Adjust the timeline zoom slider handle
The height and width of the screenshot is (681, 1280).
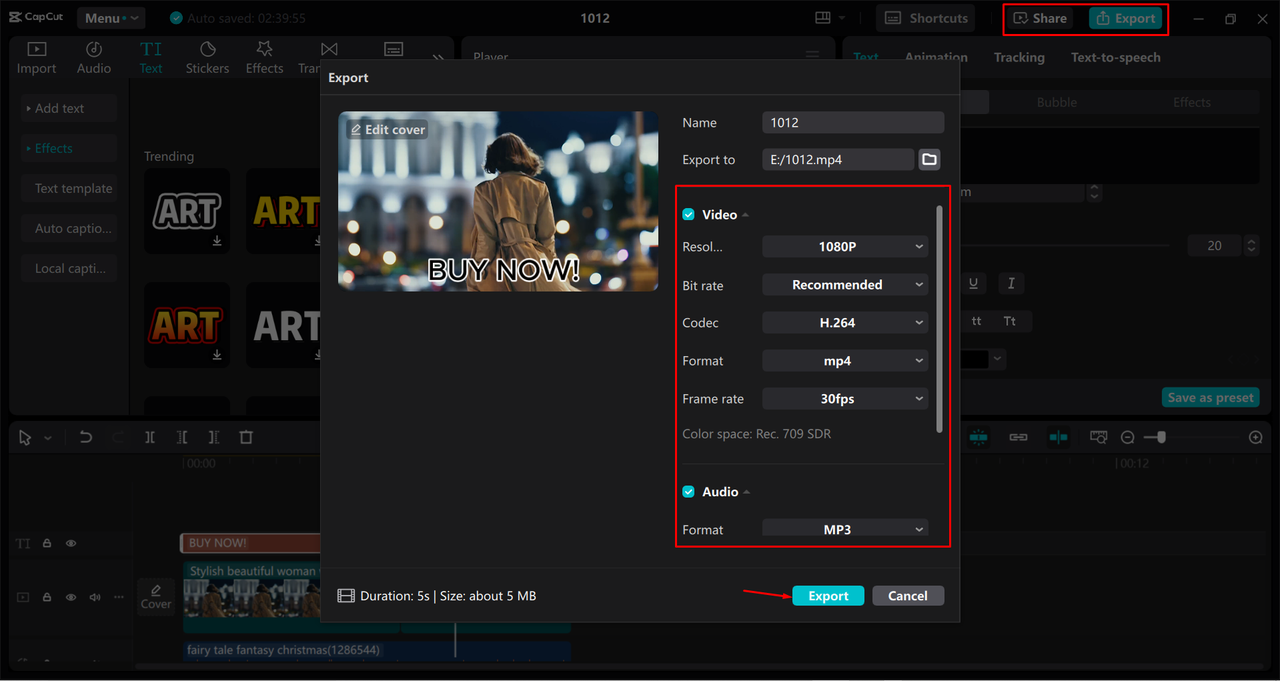pos(1160,437)
